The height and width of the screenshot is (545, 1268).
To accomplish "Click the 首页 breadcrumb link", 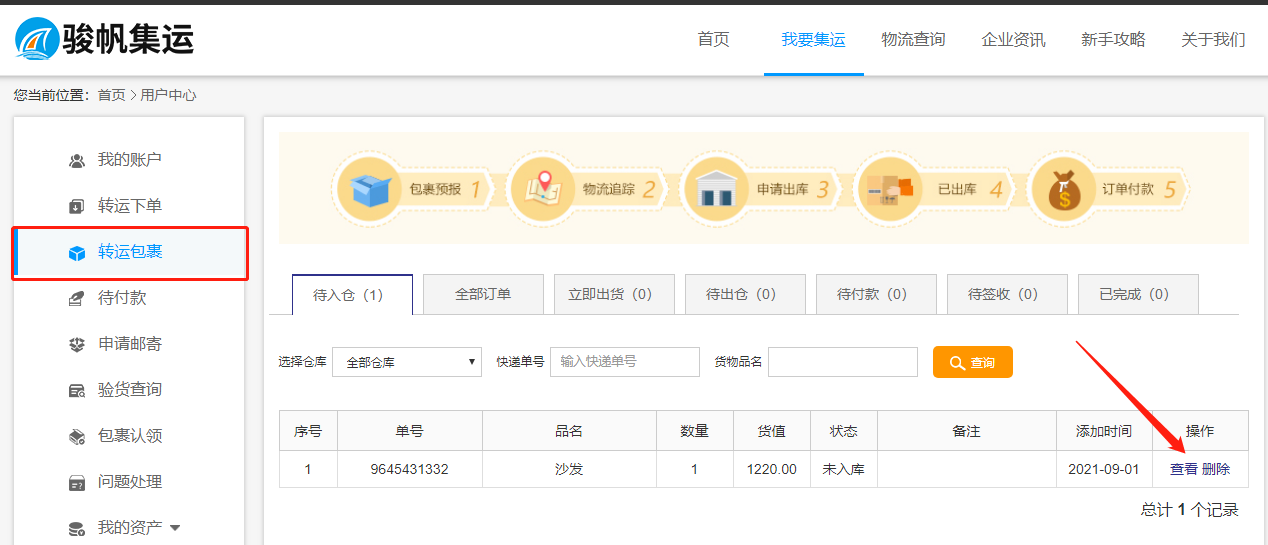I will 111,95.
